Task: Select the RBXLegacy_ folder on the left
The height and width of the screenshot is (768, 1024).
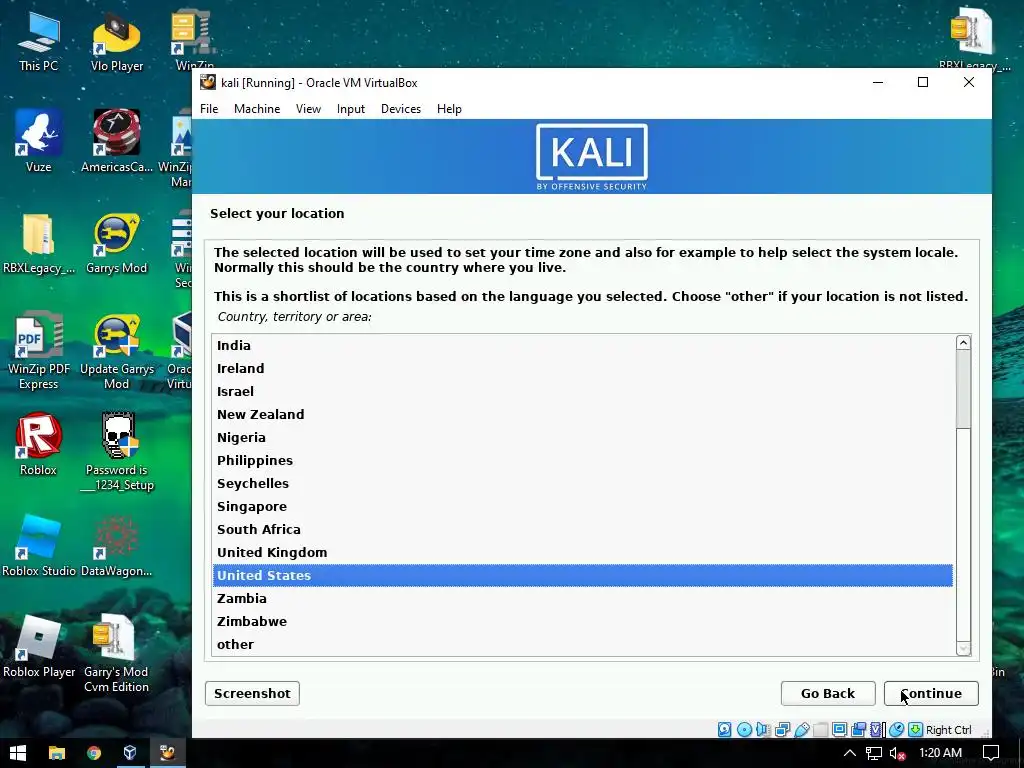Action: click(39, 243)
